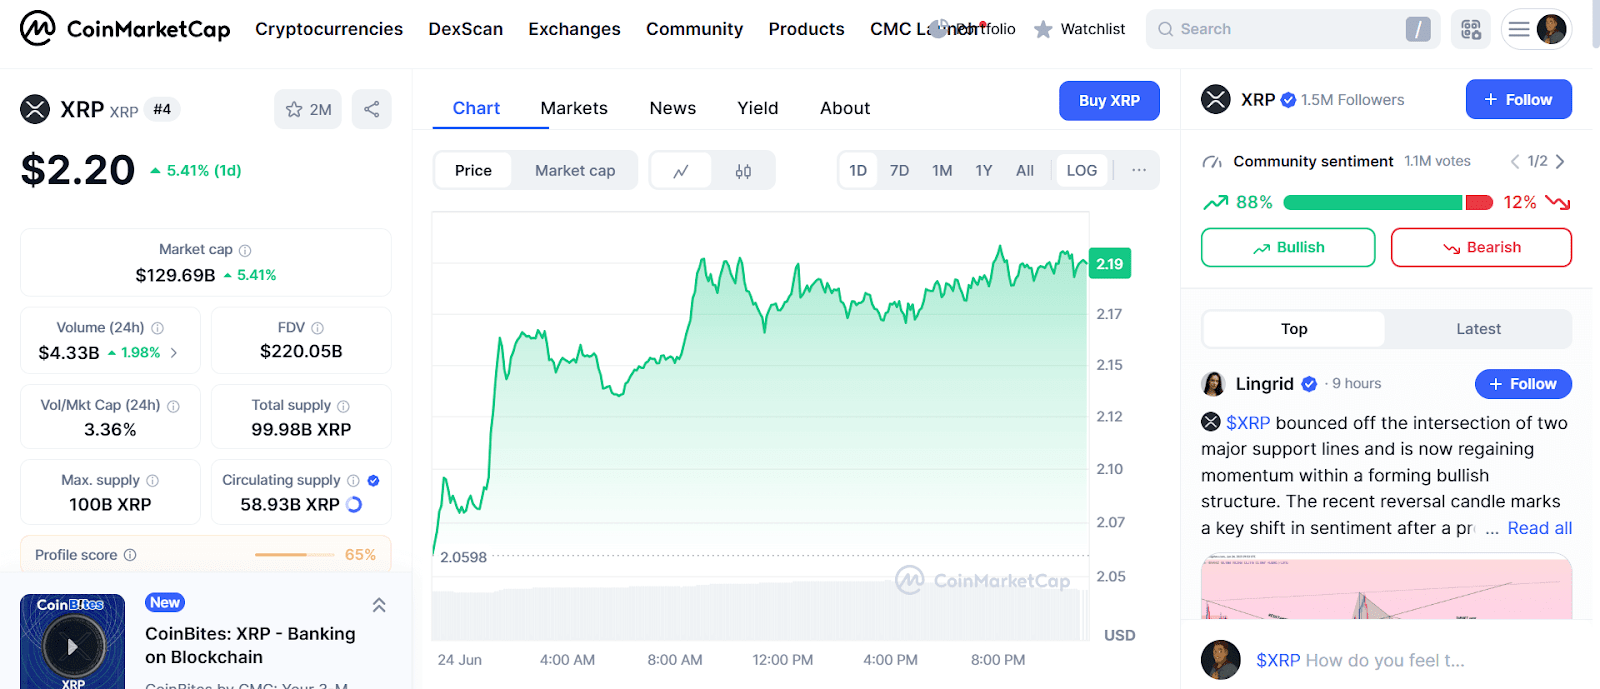Click circulating supply progress ring icon
This screenshot has height=689, width=1600.
(x=354, y=505)
